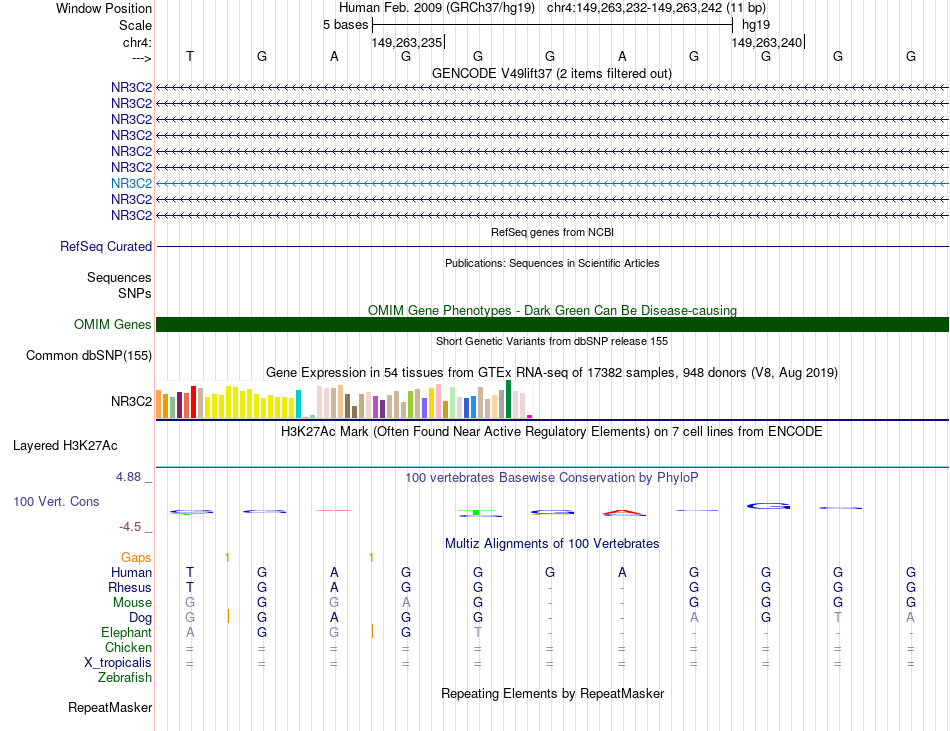Click the cyan GTEx expression bar
Image resolution: width=950 pixels, height=731 pixels.
click(x=299, y=404)
